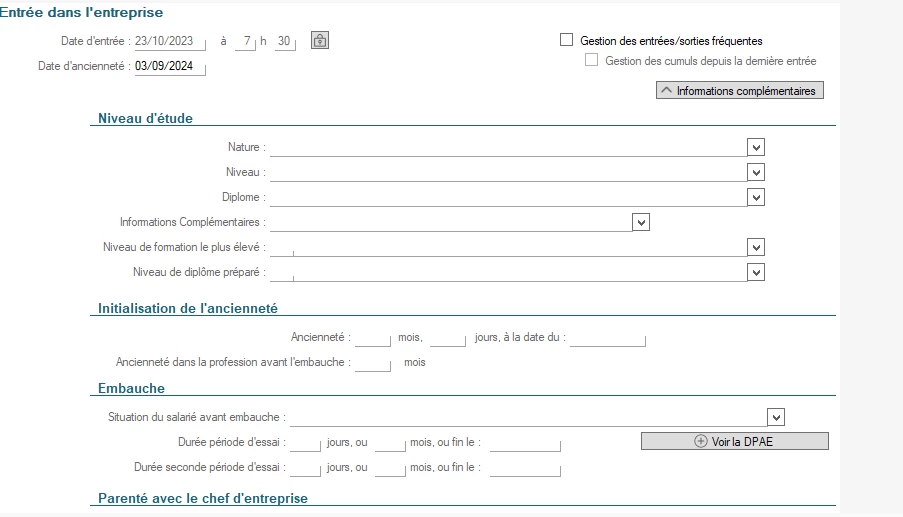903x517 pixels.
Task: Click the Ancienneté 'à la date du' field
Action: (608, 338)
